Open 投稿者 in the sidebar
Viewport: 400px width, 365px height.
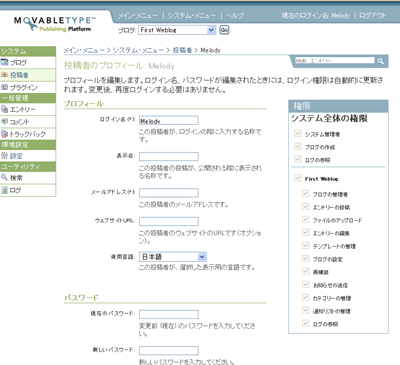(28, 75)
